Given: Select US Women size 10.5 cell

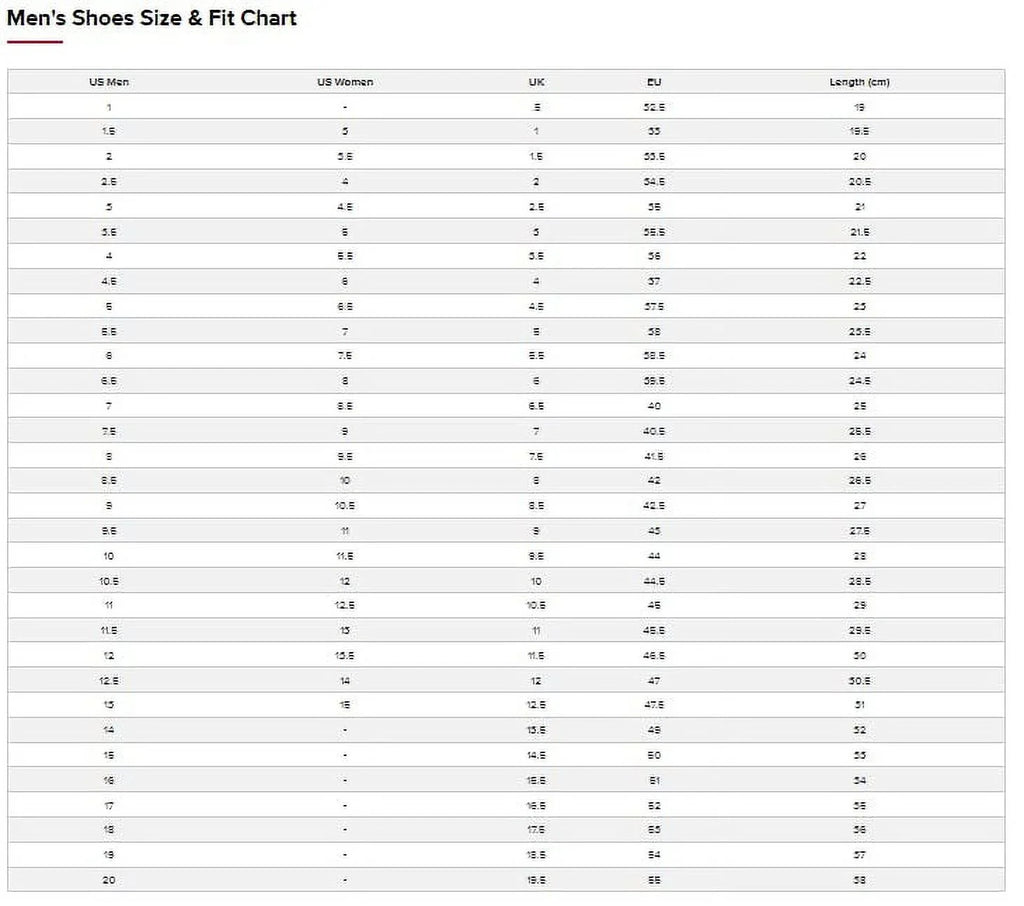Looking at the screenshot, I should click(345, 506).
